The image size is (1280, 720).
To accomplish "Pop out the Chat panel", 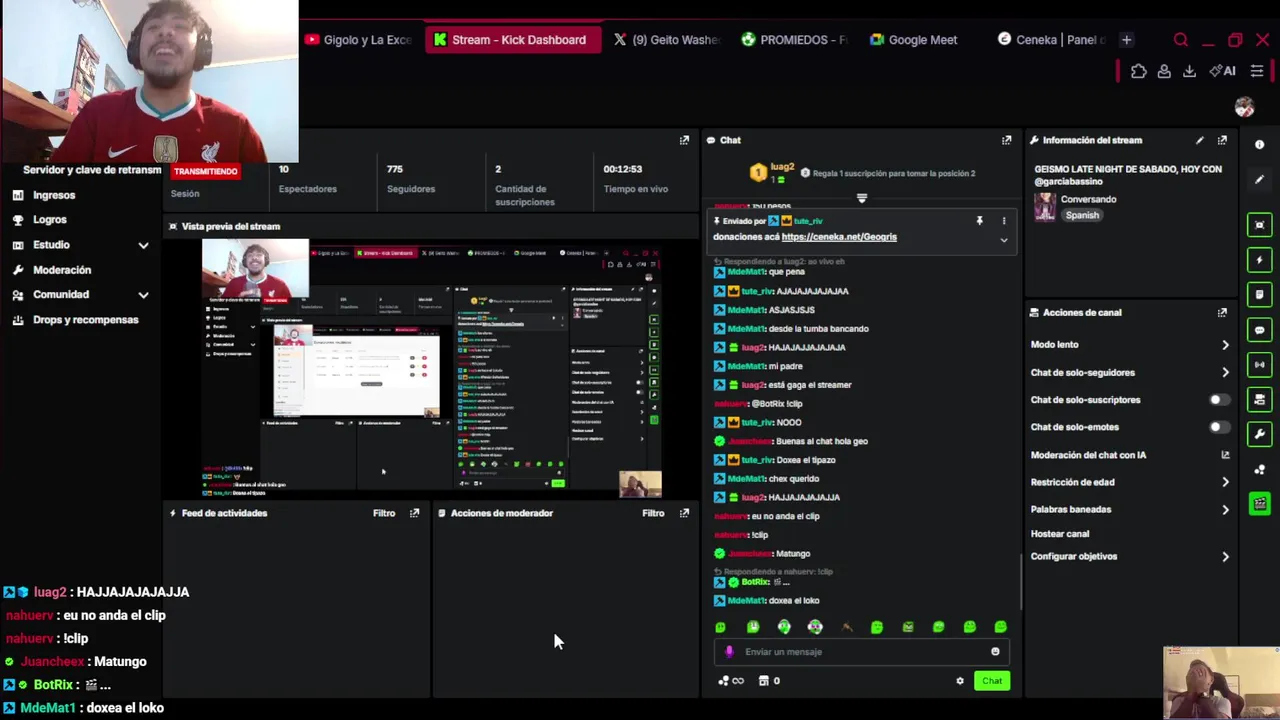I will click(1006, 140).
